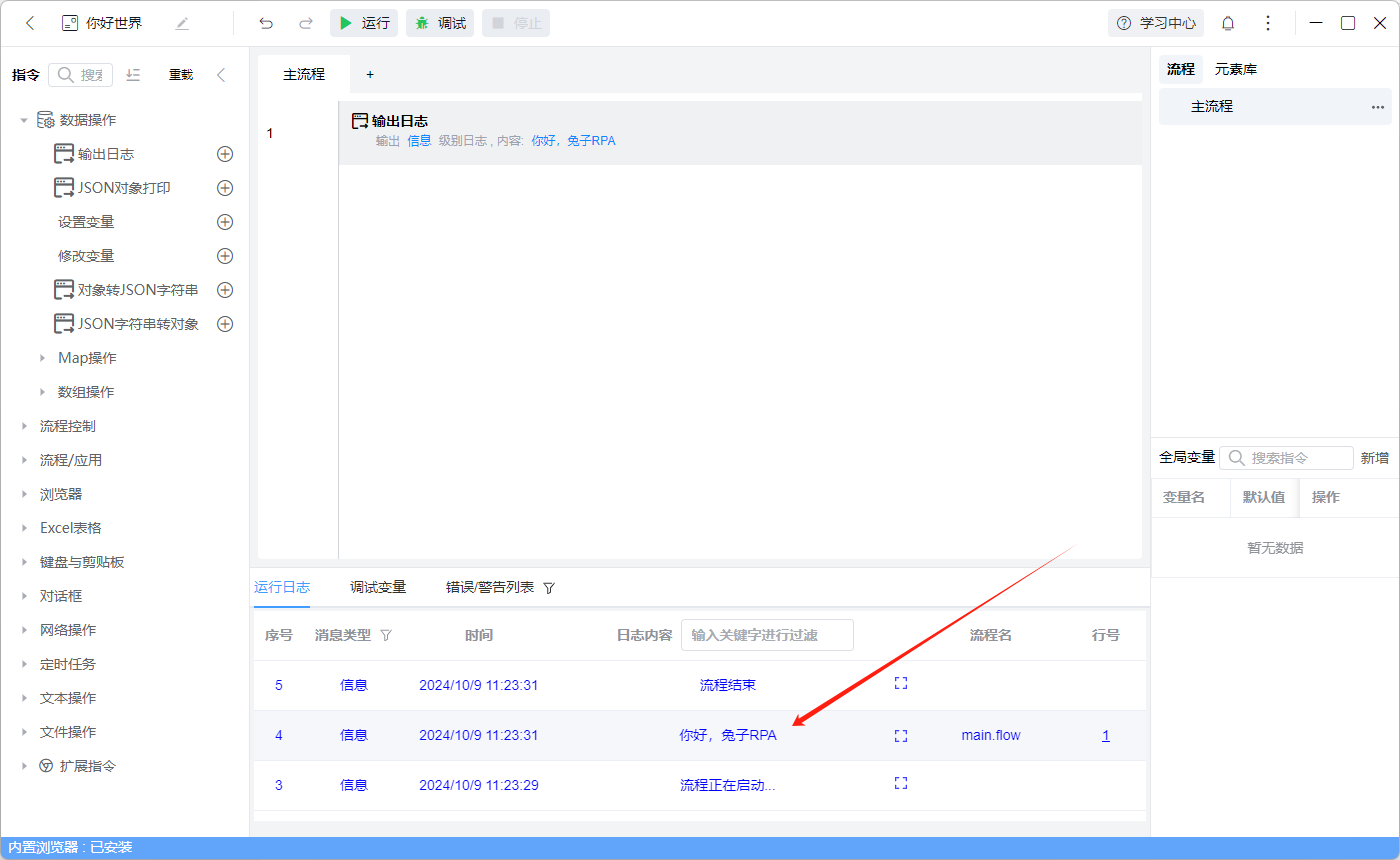Switch to the 主流程 editor tab

[304, 74]
